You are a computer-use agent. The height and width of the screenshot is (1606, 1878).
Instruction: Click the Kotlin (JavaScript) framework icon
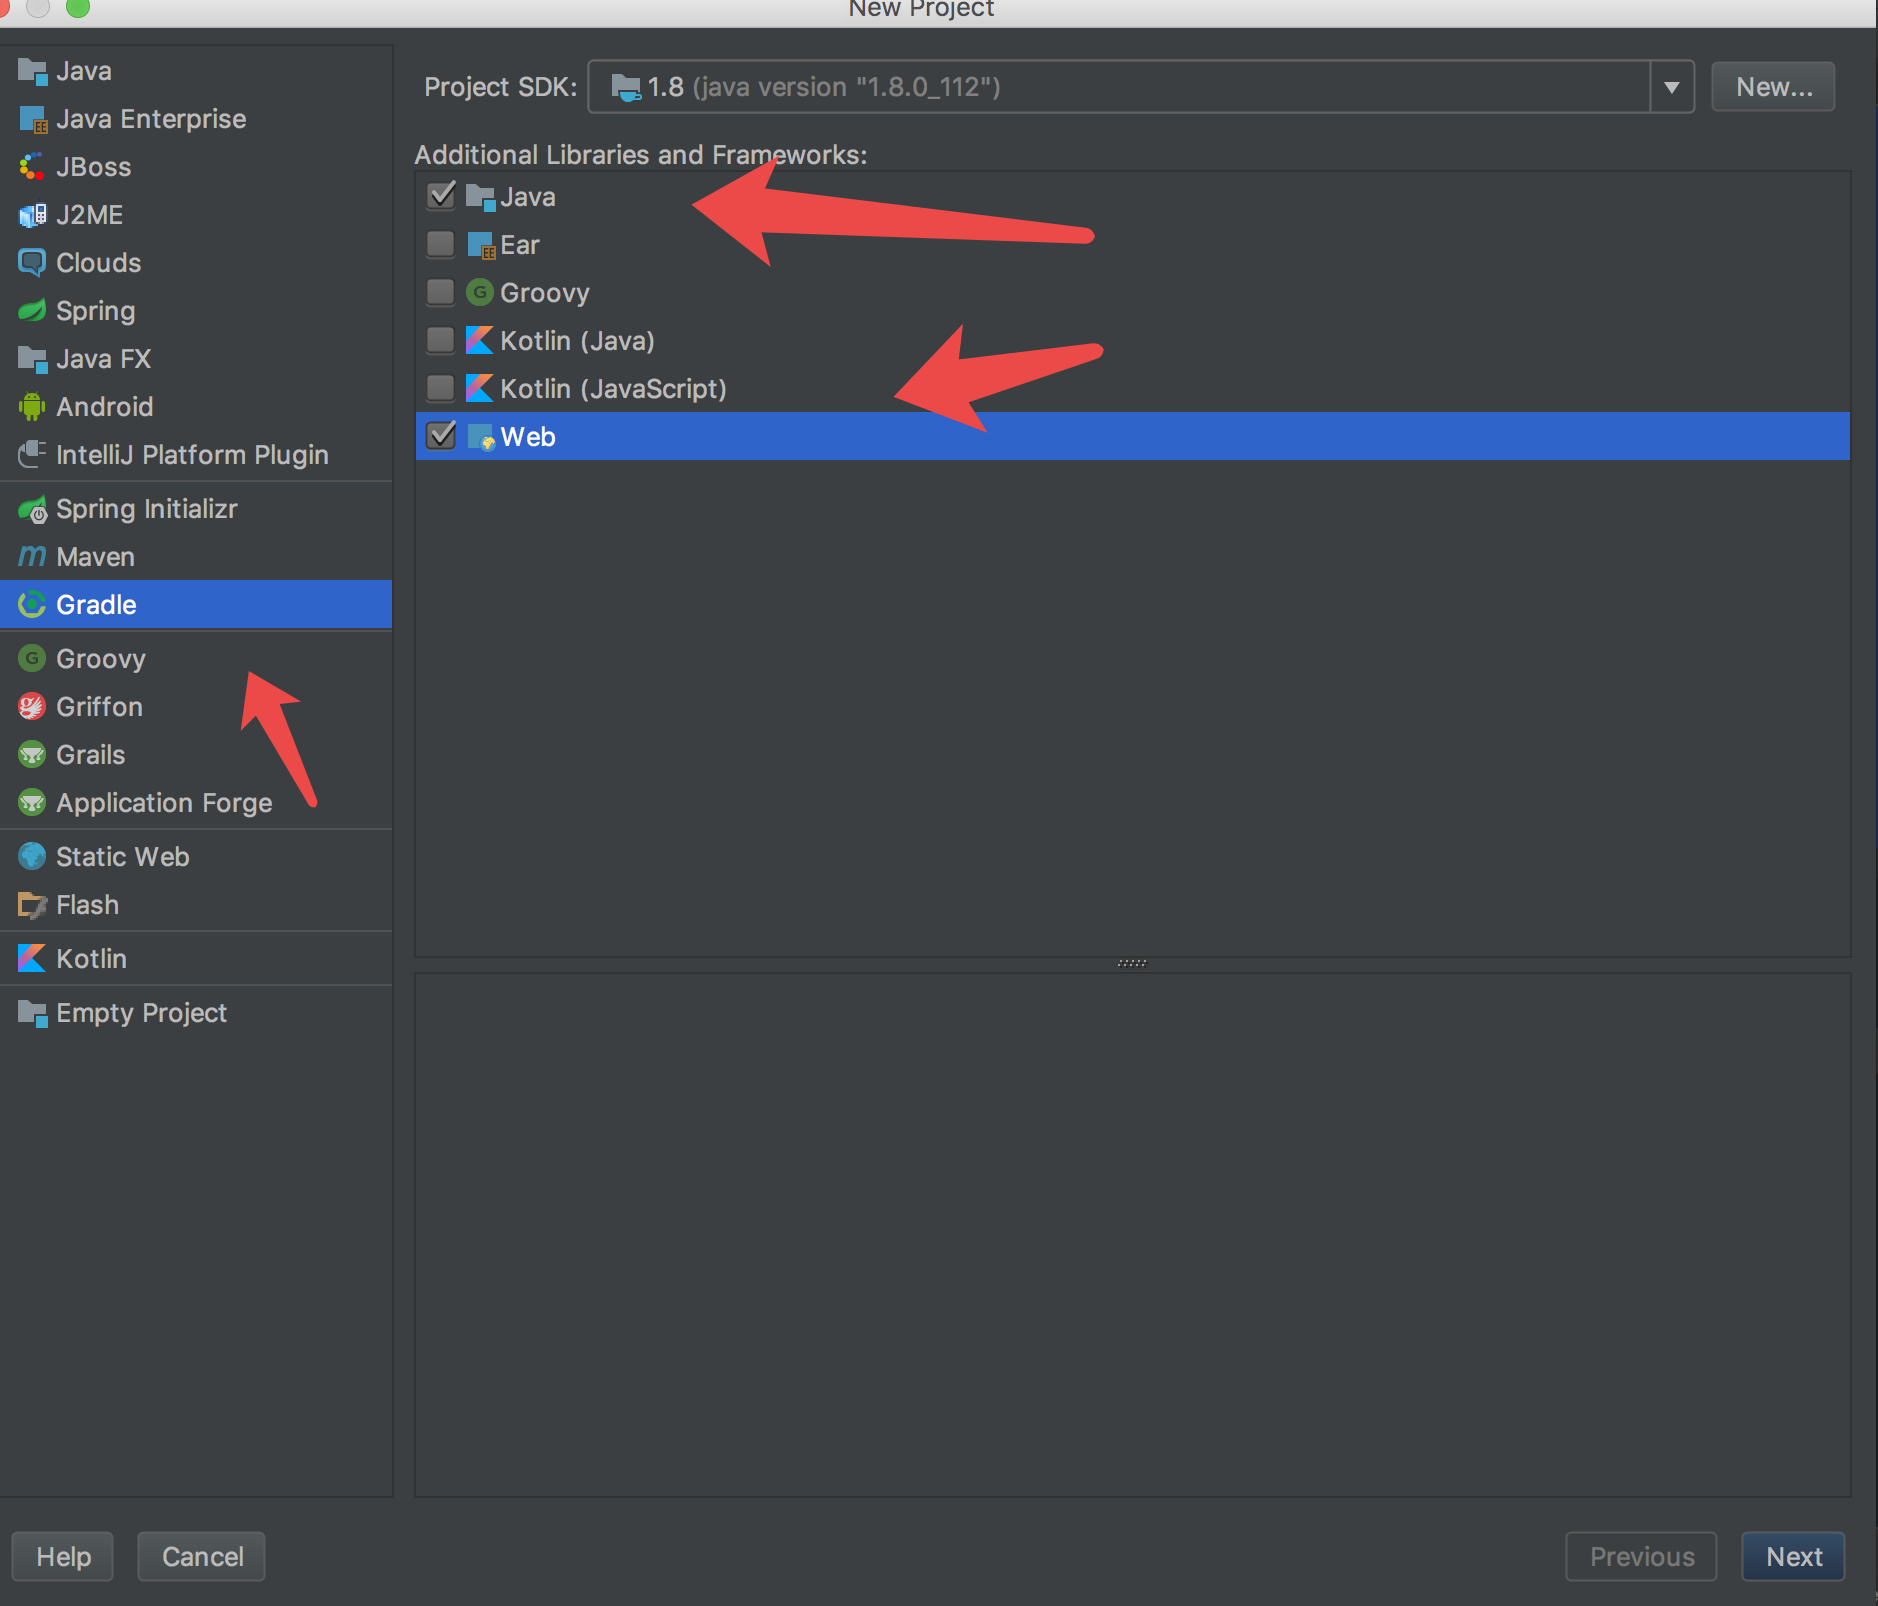point(480,388)
